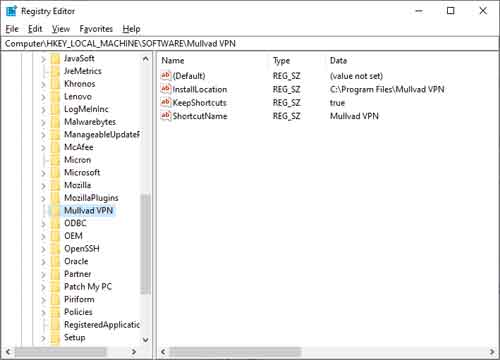The image size is (500, 360).
Task: Select the ShortcutName value name
Action: point(200,116)
